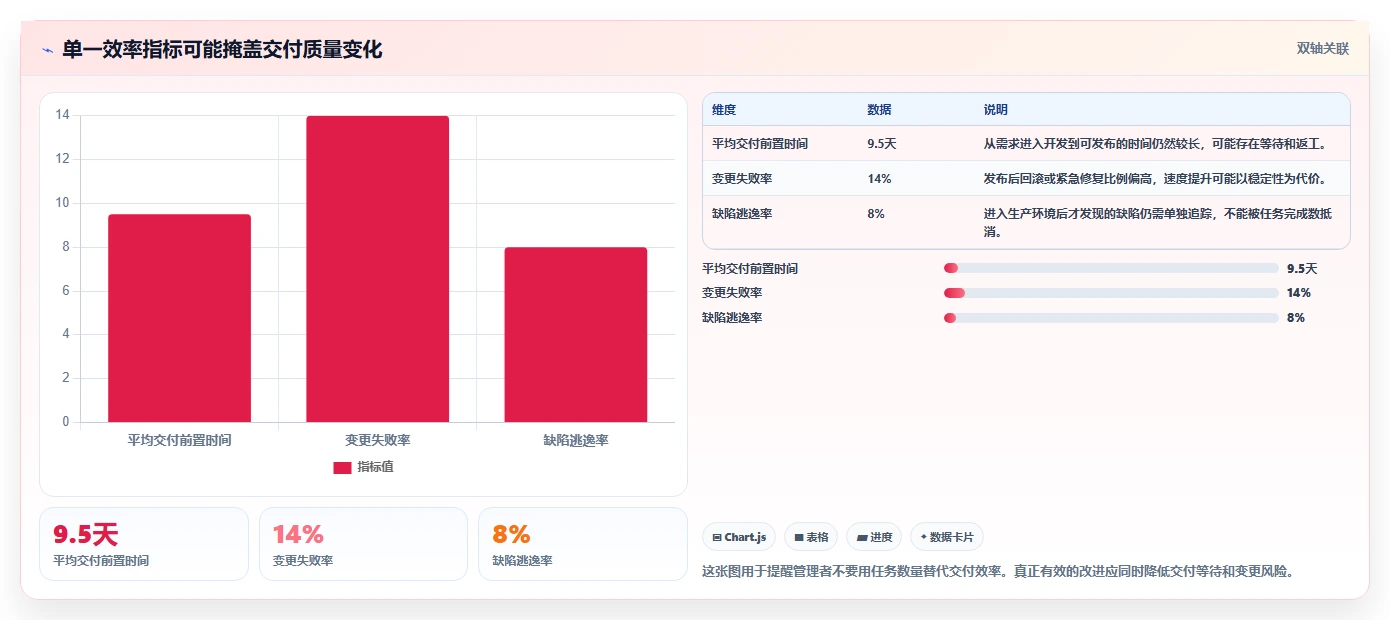Click the footnote text about 任务数量
The width and height of the screenshot is (1390, 620).
click(x=1000, y=572)
